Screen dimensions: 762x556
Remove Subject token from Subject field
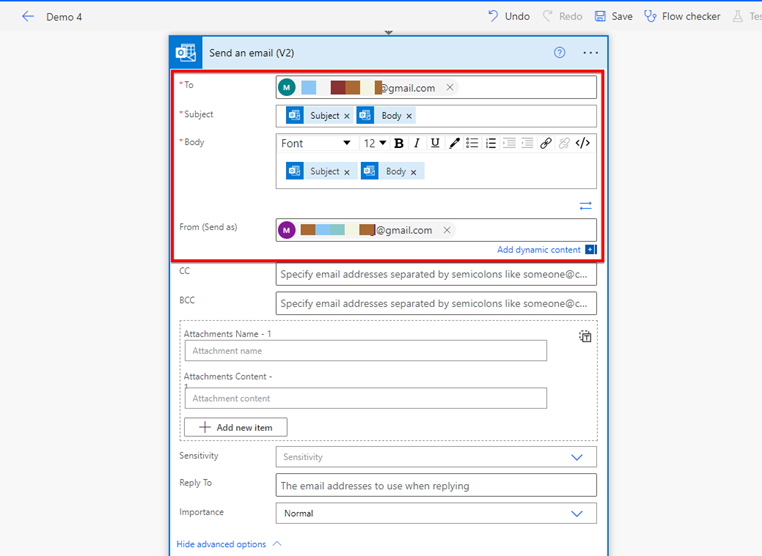click(347, 116)
